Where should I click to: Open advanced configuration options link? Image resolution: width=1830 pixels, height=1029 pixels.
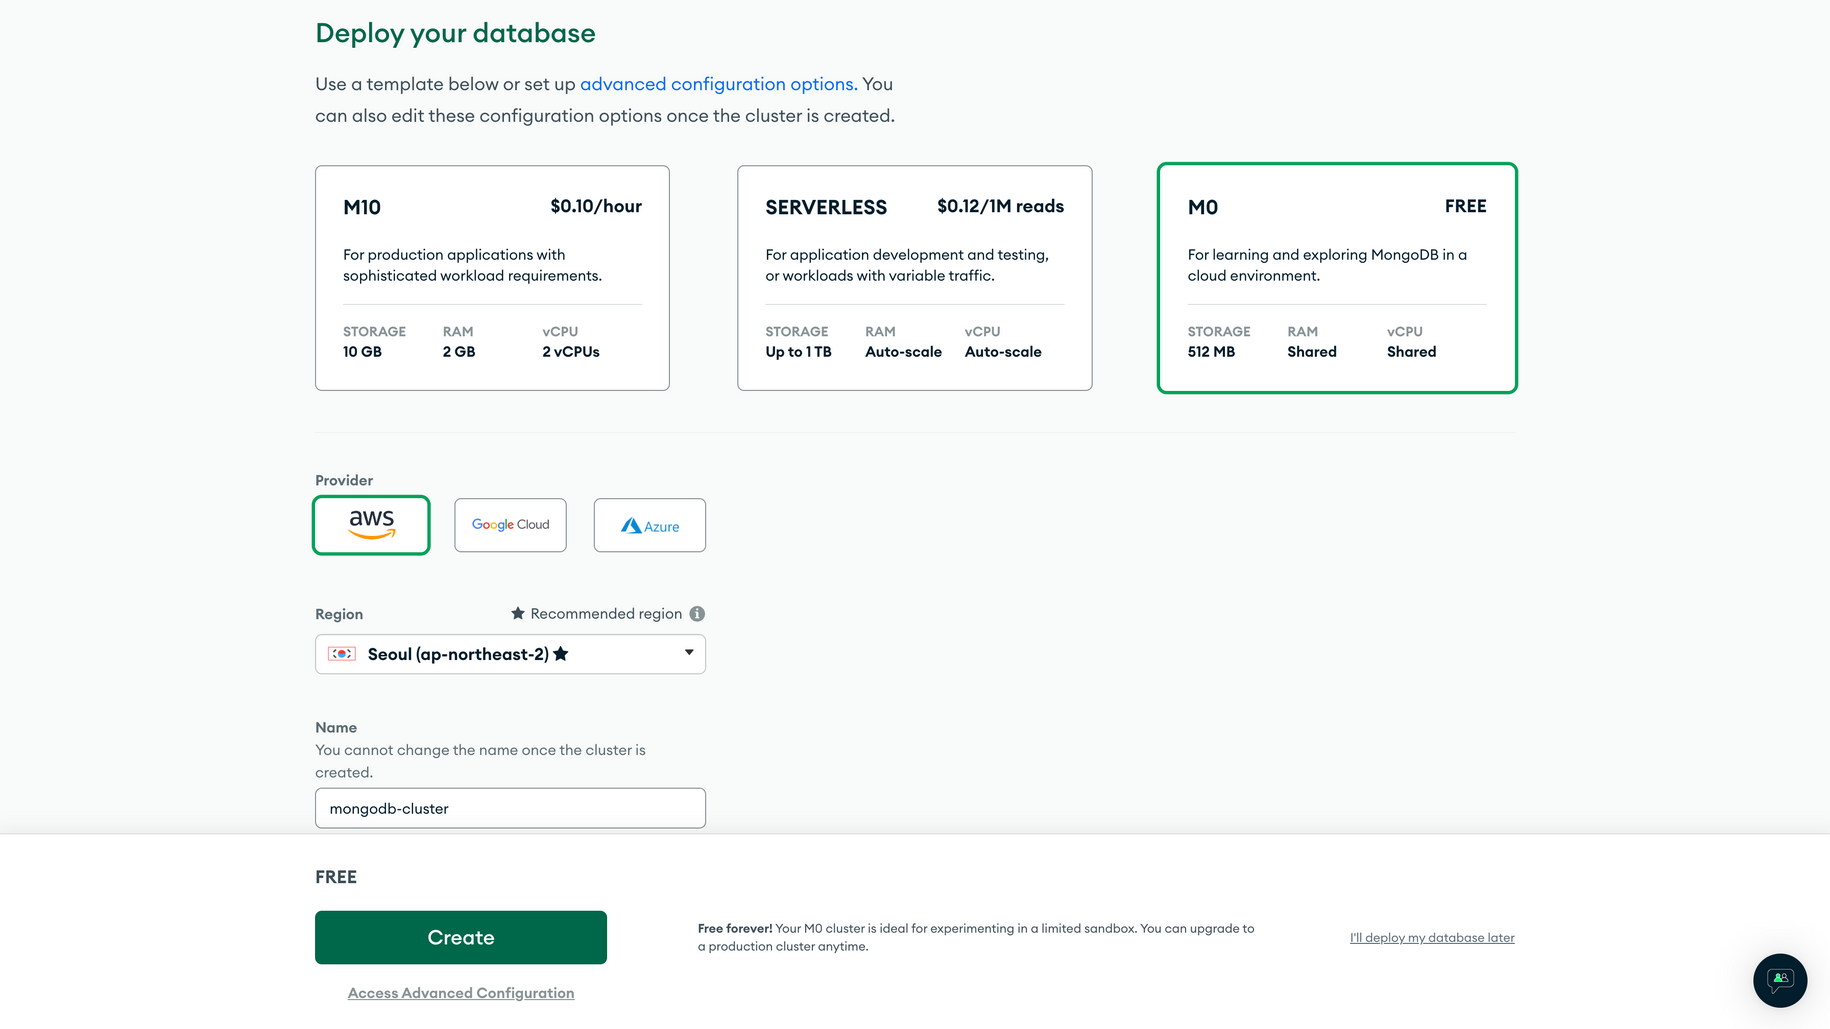click(716, 84)
